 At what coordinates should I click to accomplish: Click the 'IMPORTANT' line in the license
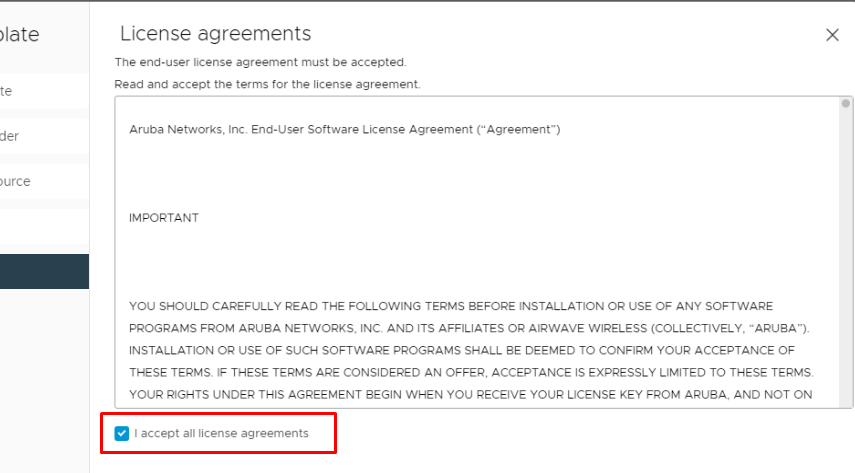click(x=164, y=218)
